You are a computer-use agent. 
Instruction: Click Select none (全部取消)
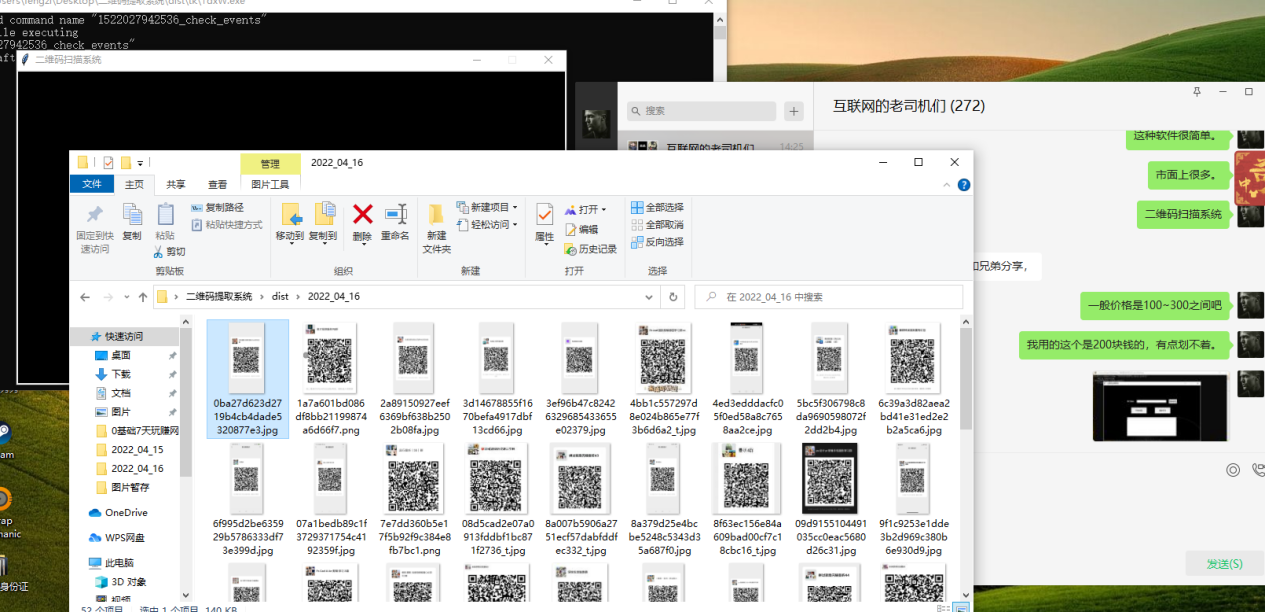click(x=657, y=224)
